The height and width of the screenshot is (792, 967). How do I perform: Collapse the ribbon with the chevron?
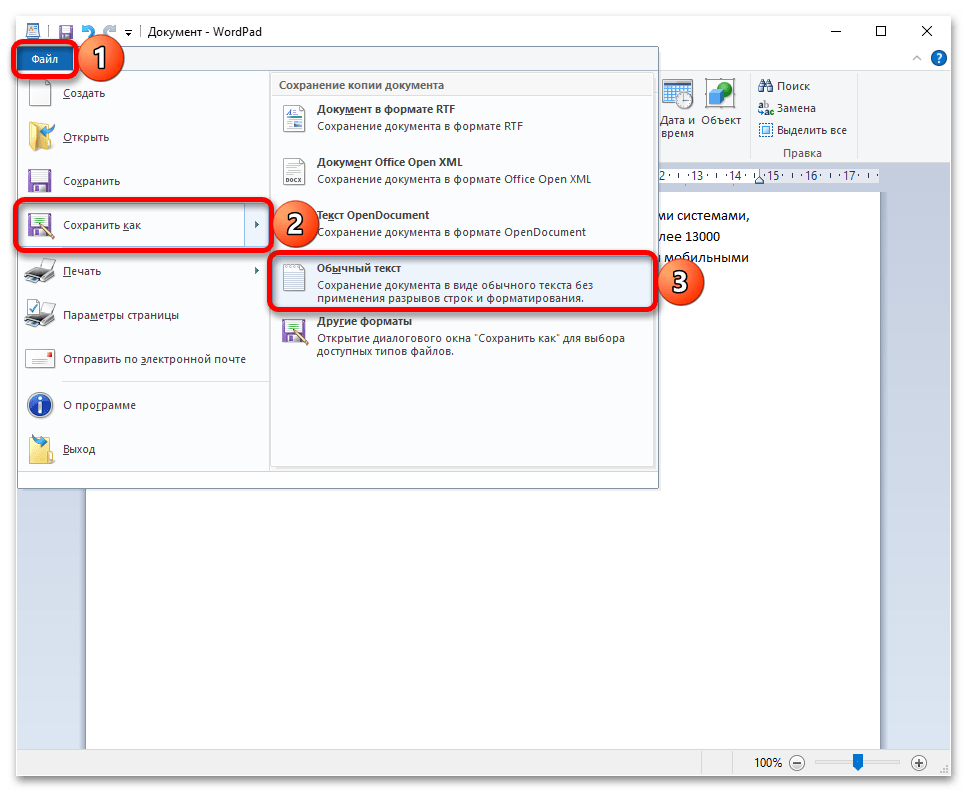pyautogui.click(x=916, y=58)
